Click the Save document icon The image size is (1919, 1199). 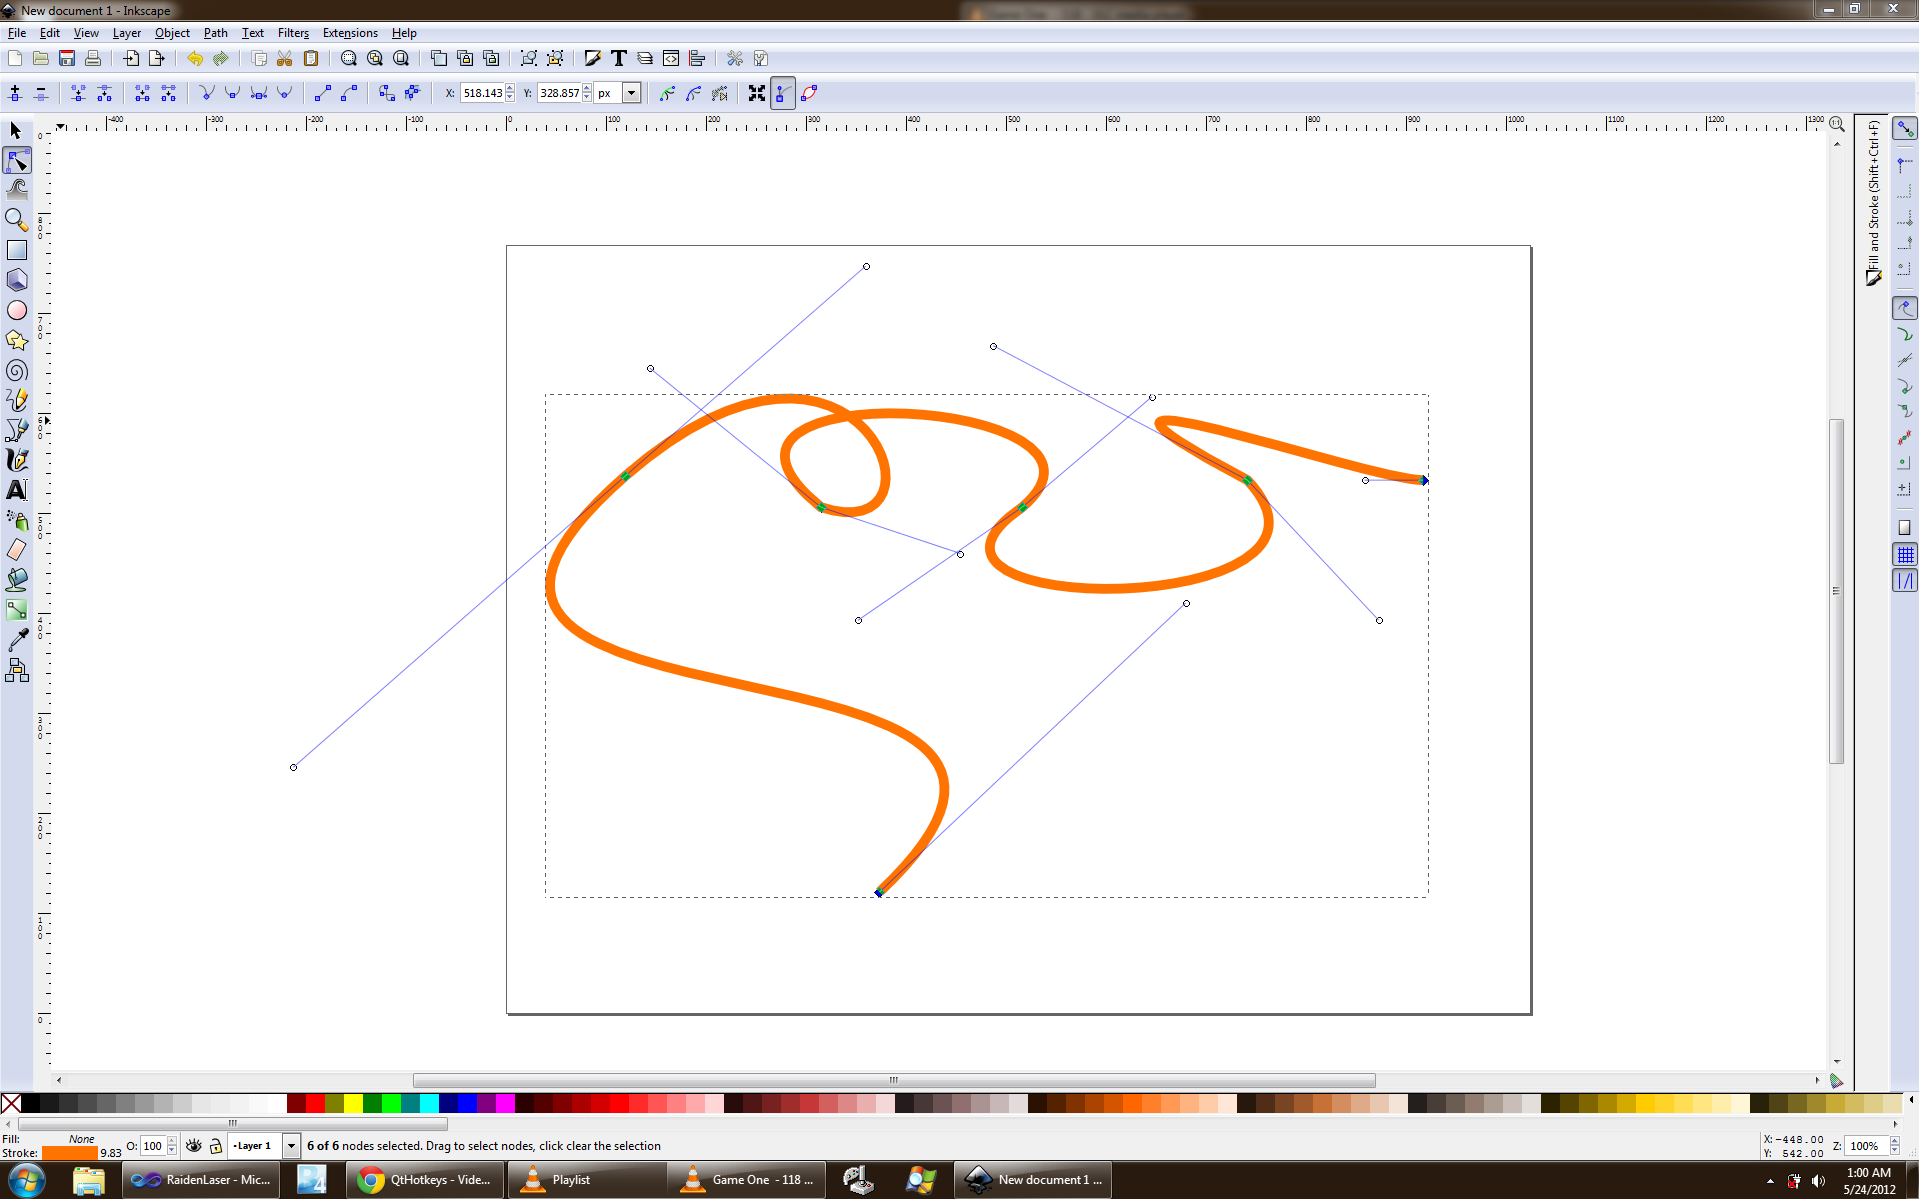pyautogui.click(x=67, y=58)
